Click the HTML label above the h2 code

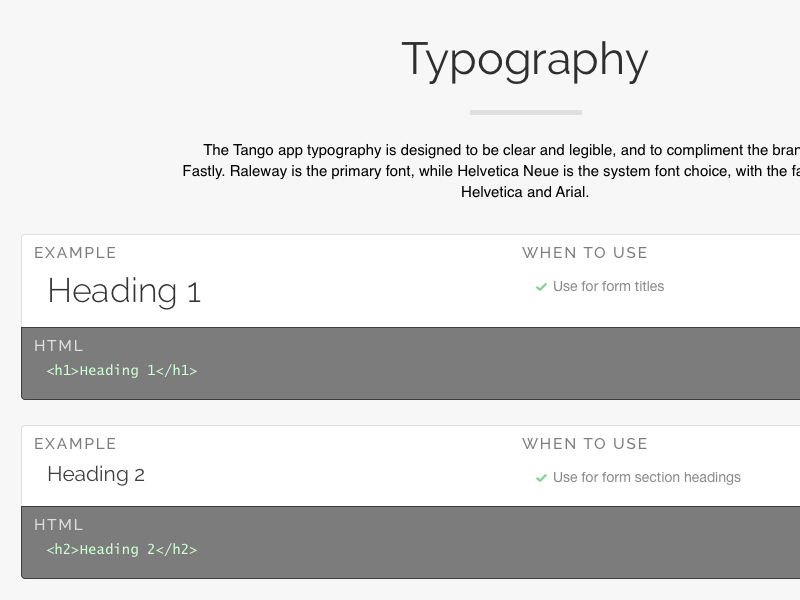point(59,525)
